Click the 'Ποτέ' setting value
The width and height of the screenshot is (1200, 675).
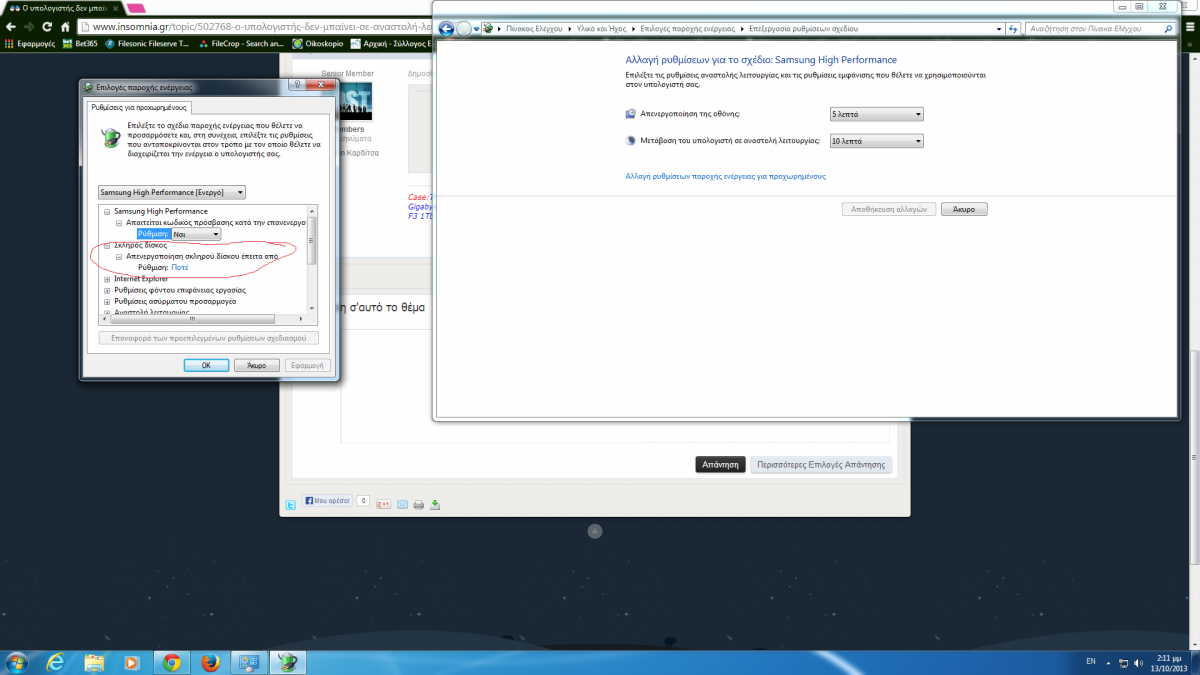tap(179, 268)
